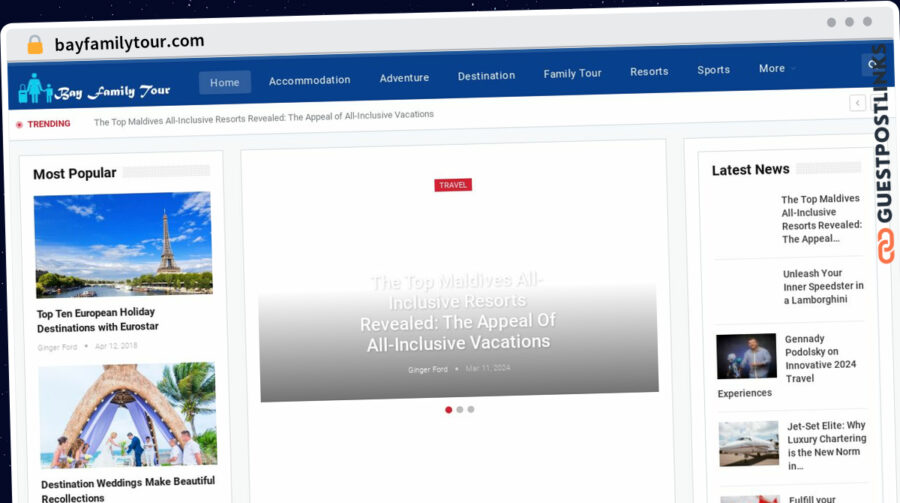Open the Accommodation menu item
Screen dimensions: 900x503
click(x=309, y=80)
